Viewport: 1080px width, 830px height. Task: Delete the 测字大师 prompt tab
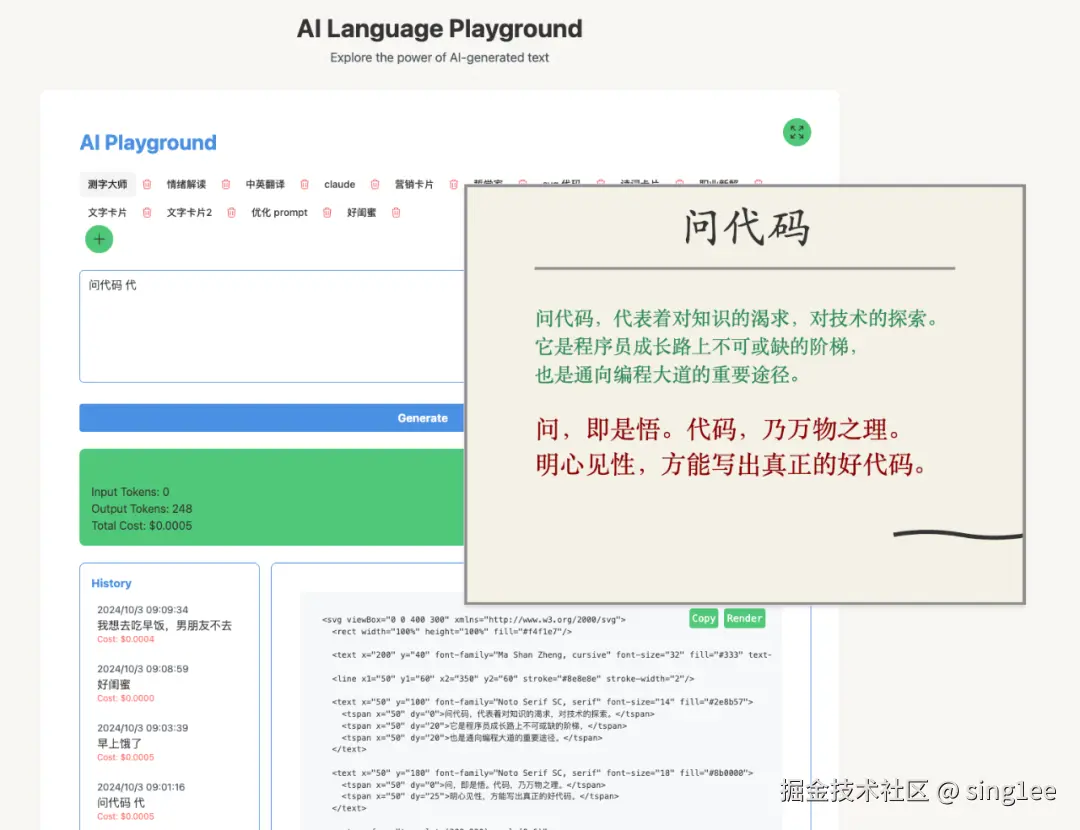coord(147,185)
